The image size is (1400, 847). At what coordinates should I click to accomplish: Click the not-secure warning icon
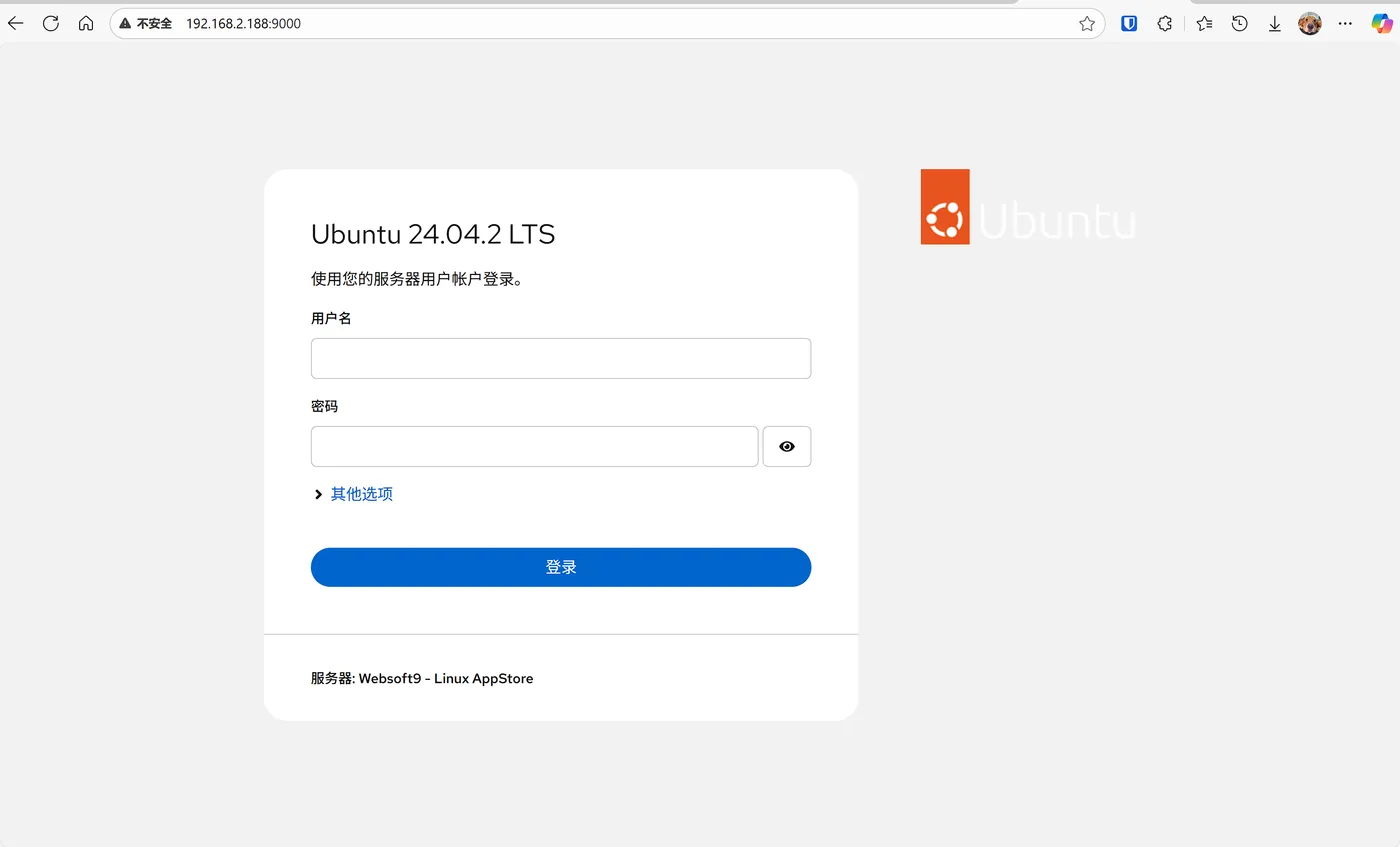pos(125,23)
